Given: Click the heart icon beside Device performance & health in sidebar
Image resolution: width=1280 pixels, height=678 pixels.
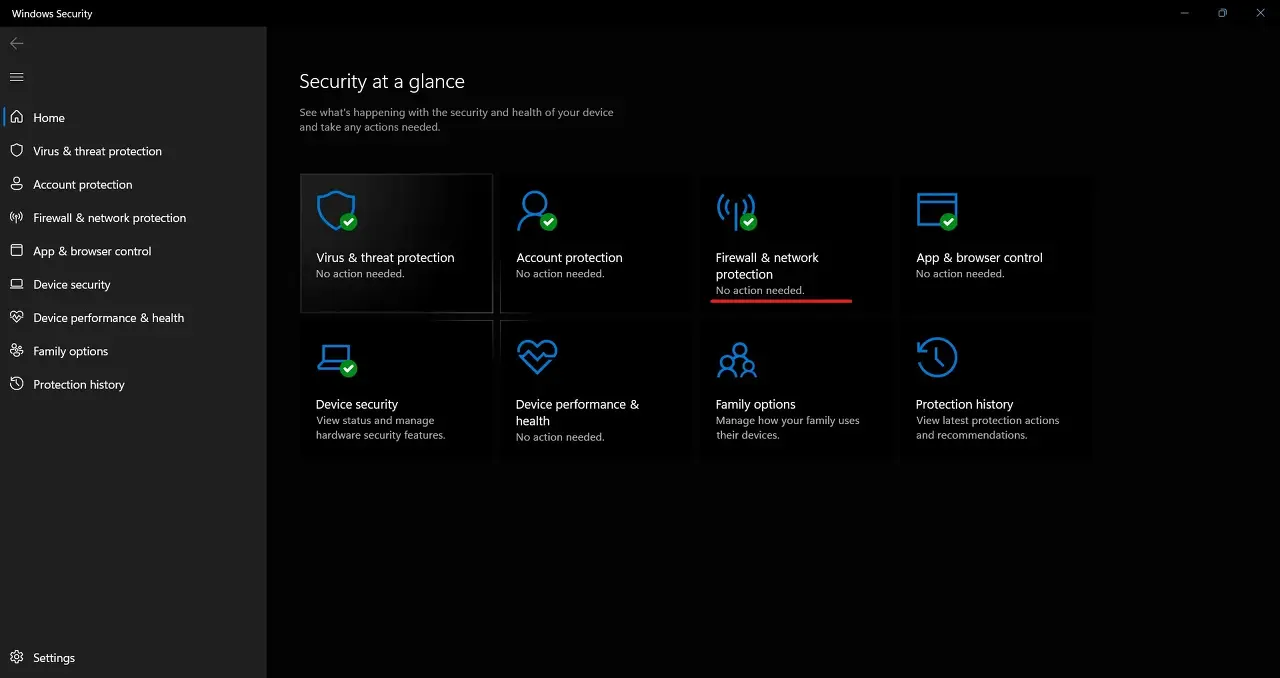Looking at the screenshot, I should pos(16,317).
